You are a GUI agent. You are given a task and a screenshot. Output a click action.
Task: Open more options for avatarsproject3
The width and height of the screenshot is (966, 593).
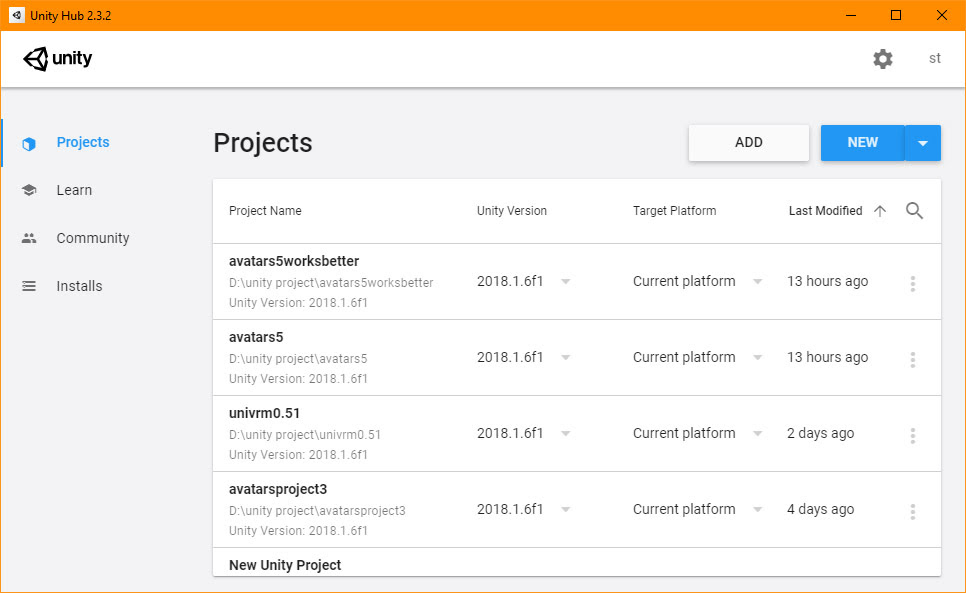pos(912,511)
